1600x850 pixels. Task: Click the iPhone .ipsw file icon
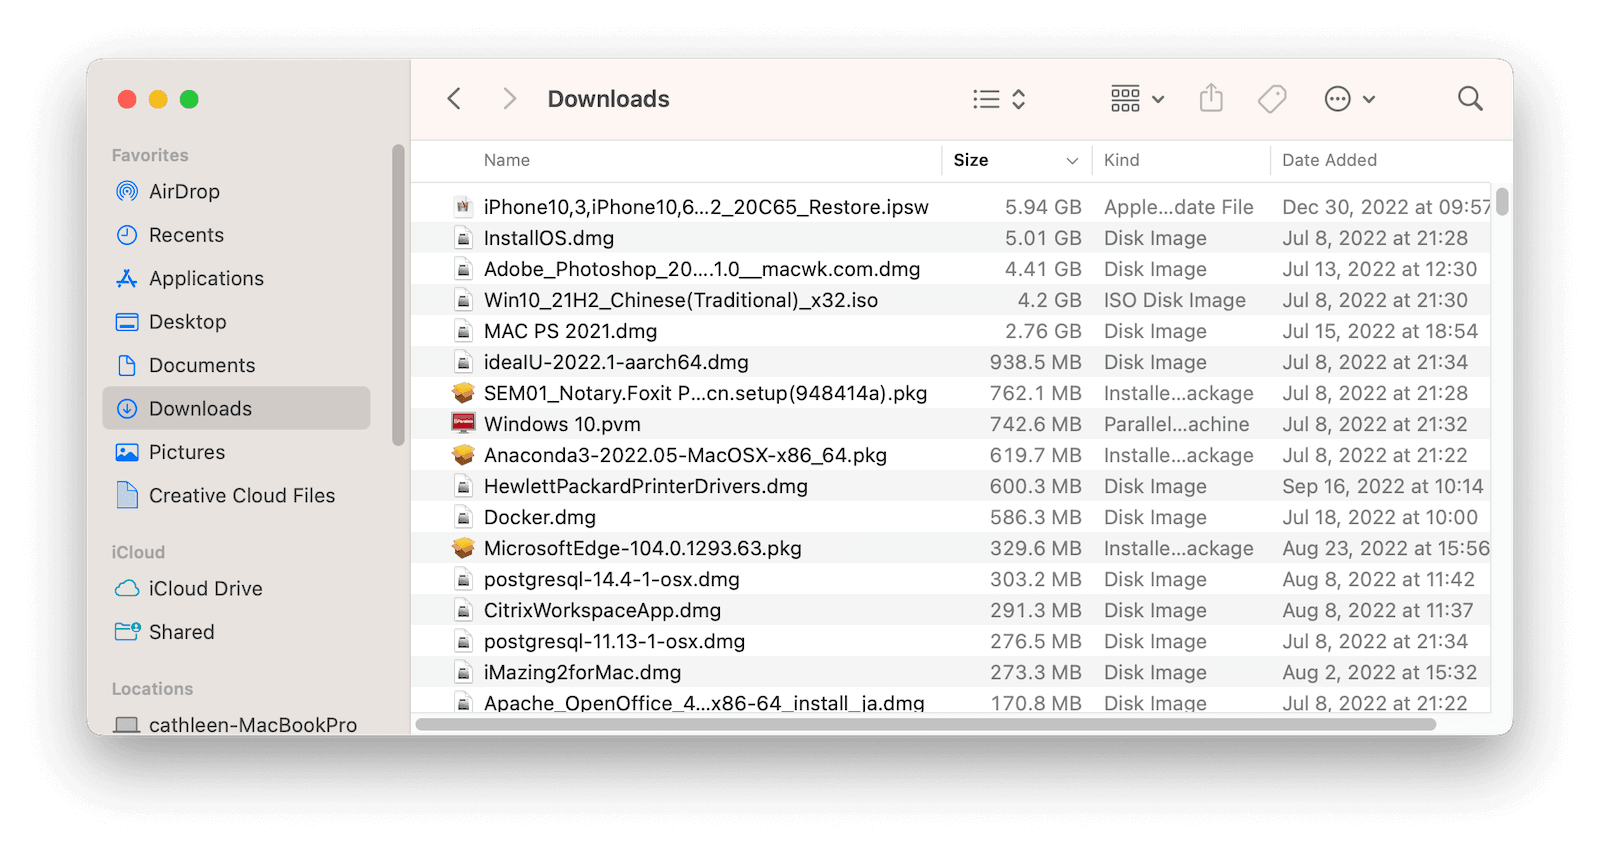pyautogui.click(x=463, y=207)
